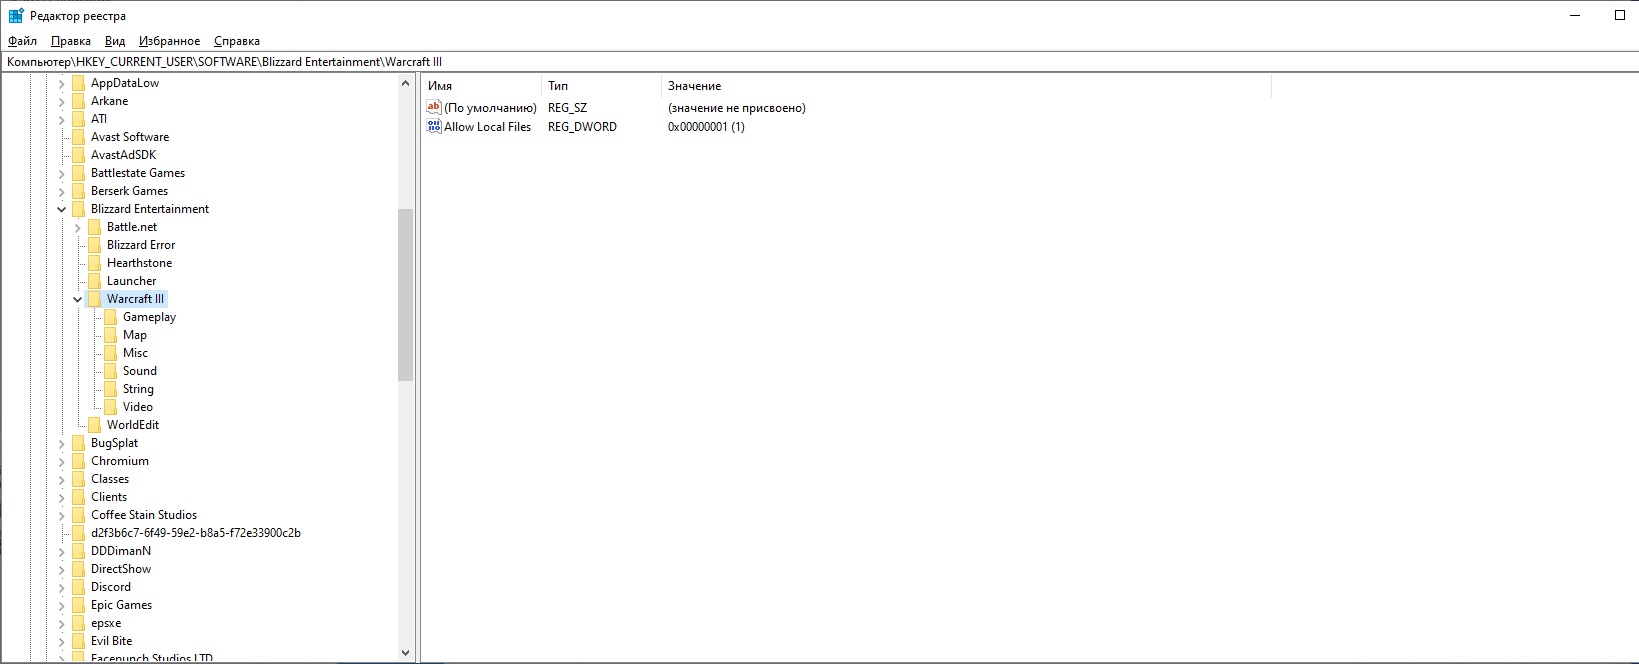Select the Warcraft III folder icon

click(x=95, y=299)
